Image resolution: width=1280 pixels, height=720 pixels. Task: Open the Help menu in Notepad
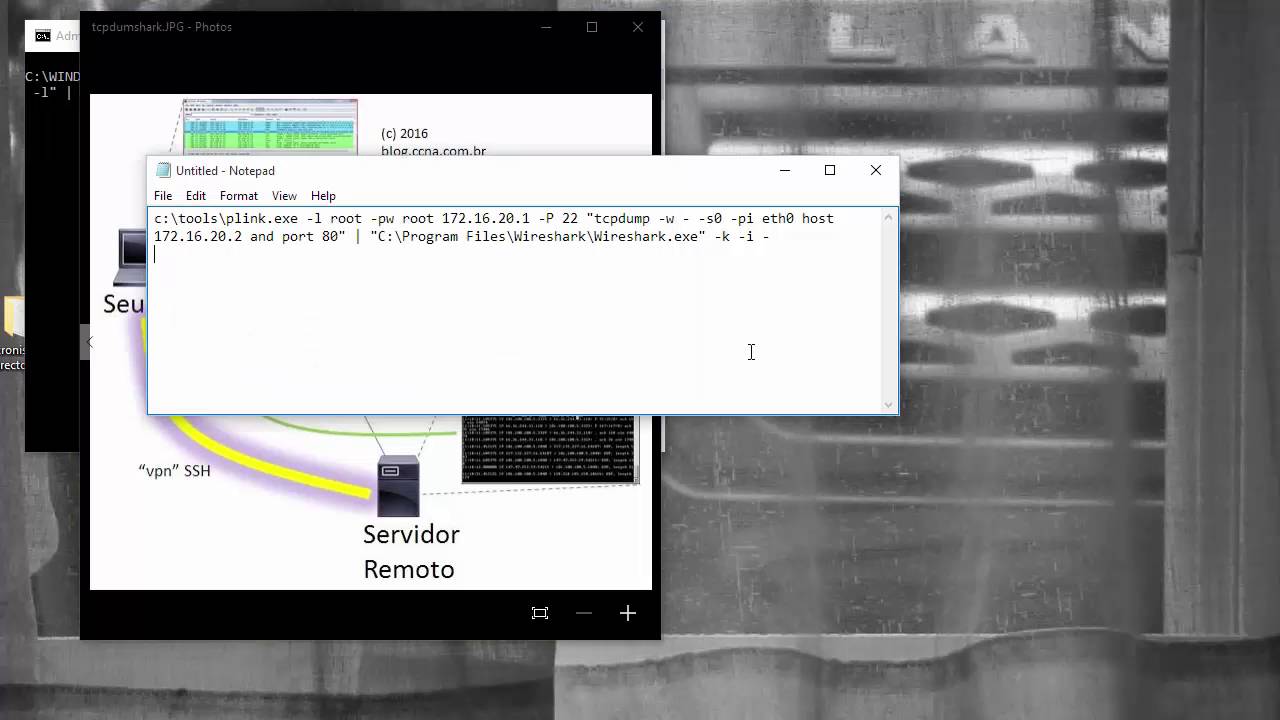coord(323,196)
